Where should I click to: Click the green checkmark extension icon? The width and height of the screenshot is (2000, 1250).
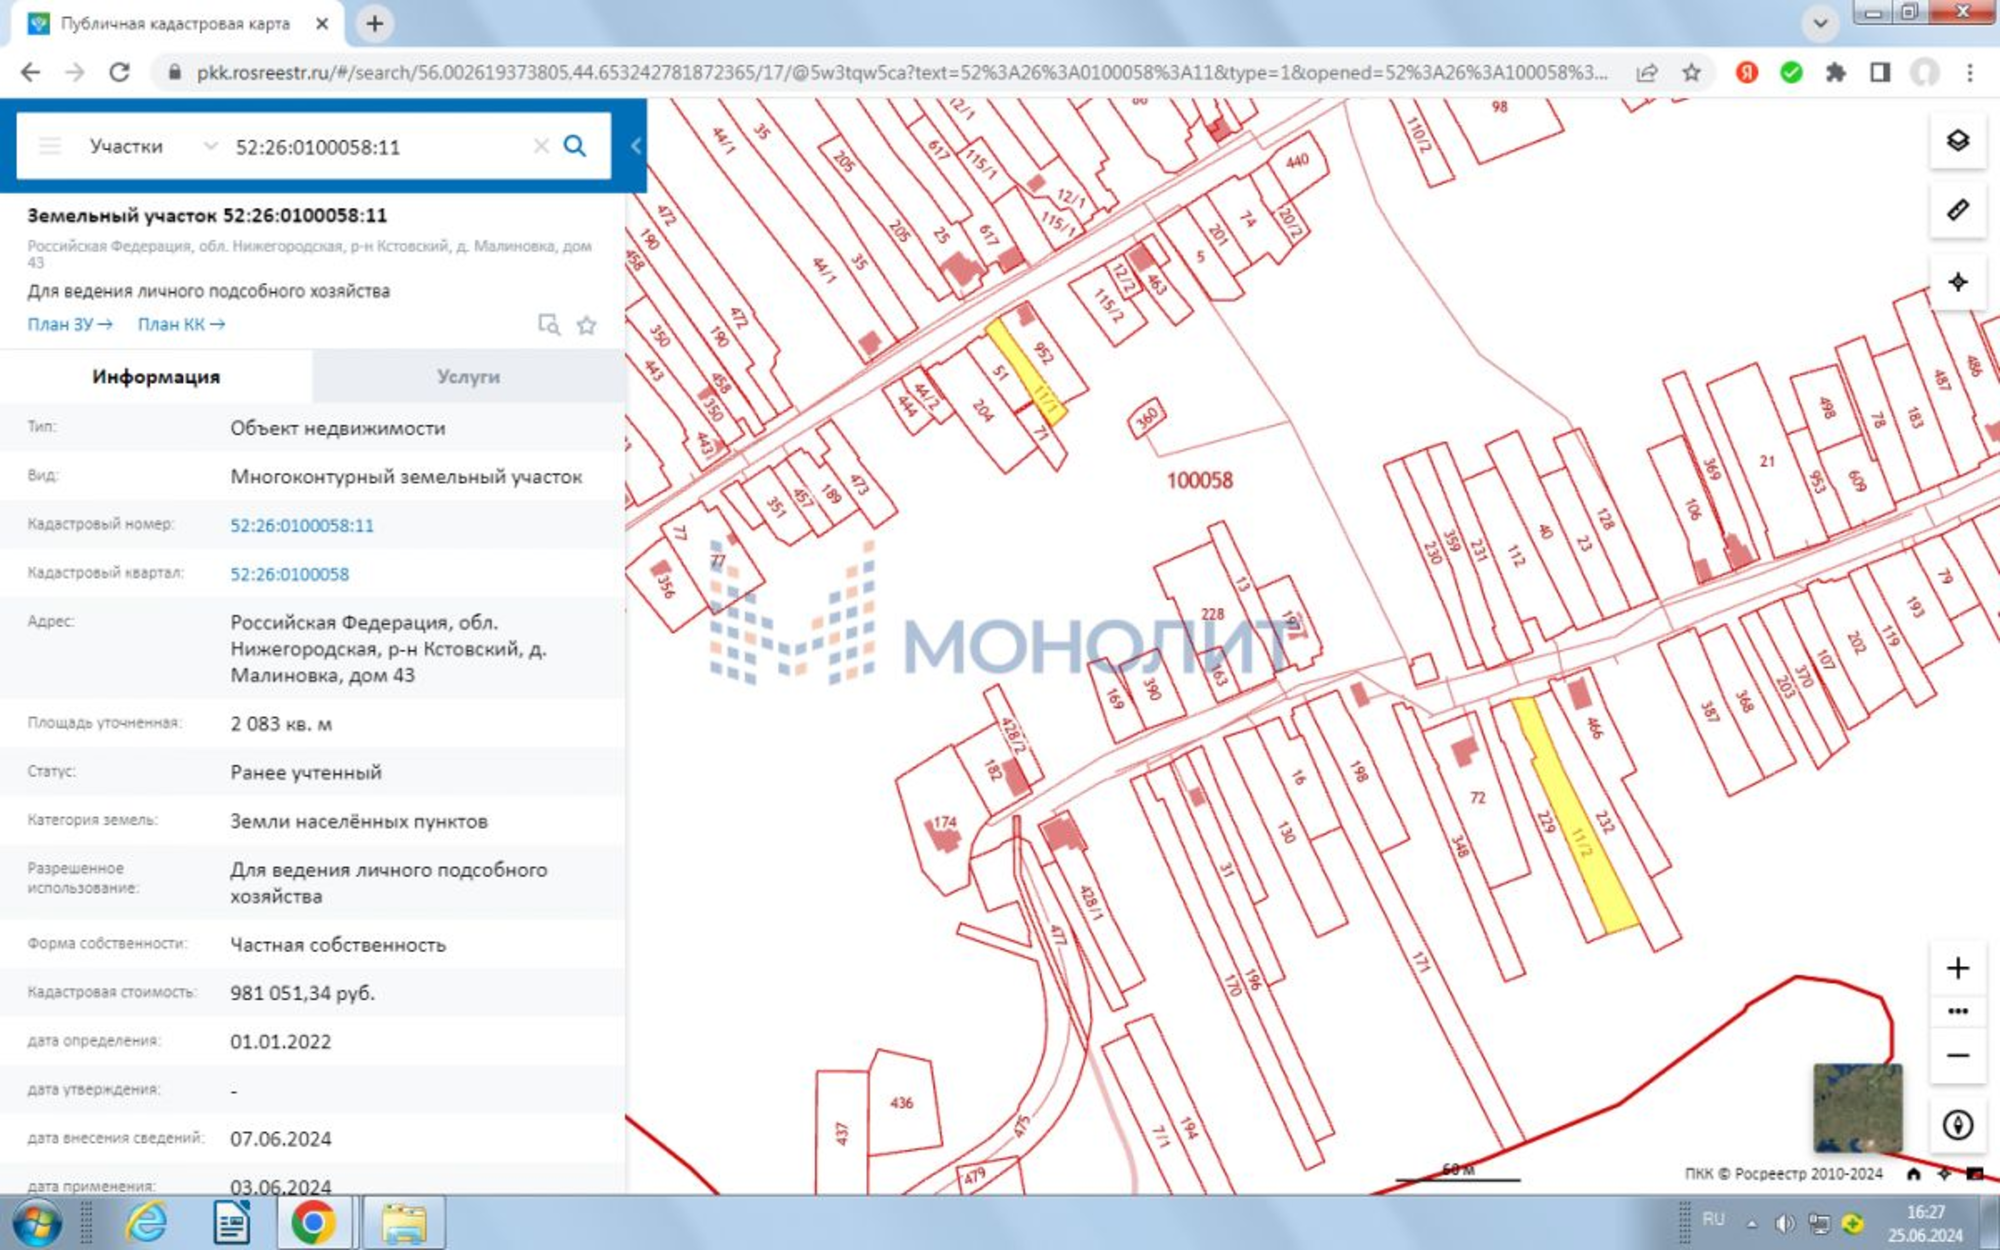pos(1791,73)
